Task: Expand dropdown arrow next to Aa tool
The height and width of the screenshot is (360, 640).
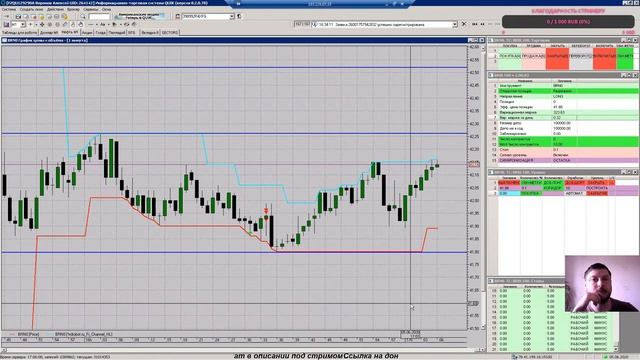Action: pyautogui.click(x=109, y=24)
